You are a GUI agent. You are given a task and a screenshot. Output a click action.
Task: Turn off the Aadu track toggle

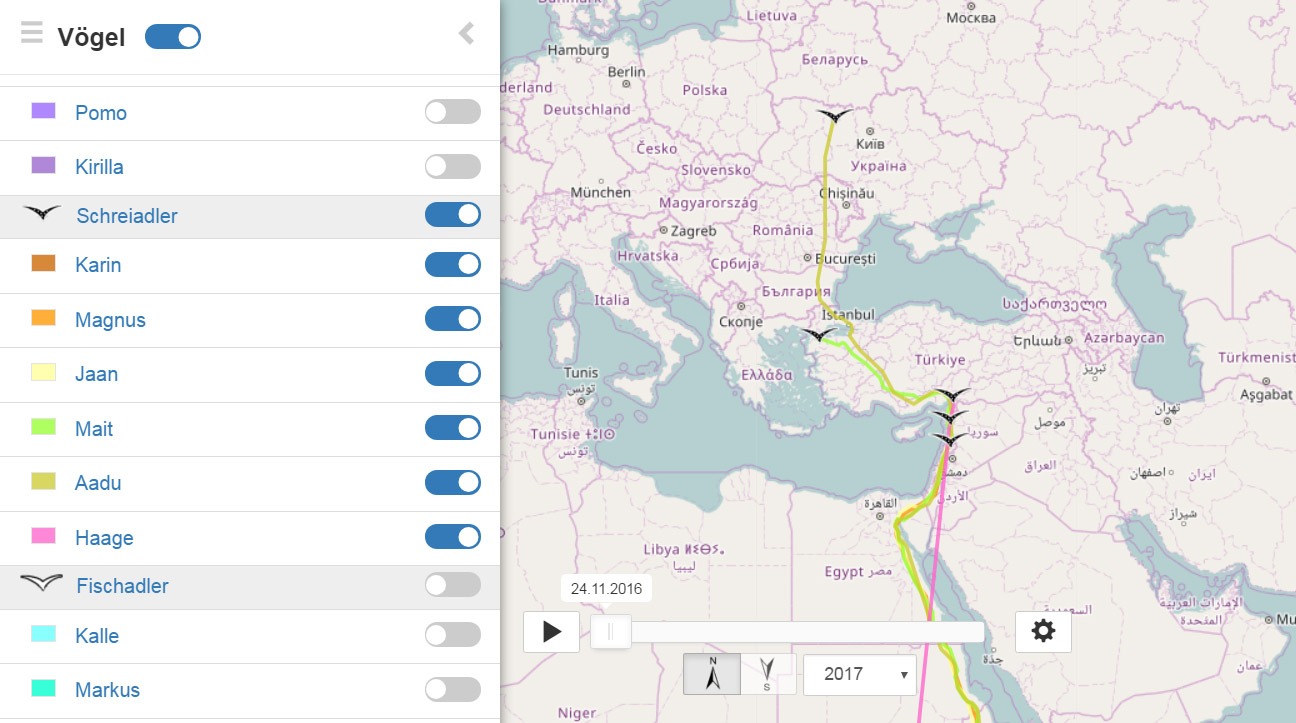[x=452, y=482]
